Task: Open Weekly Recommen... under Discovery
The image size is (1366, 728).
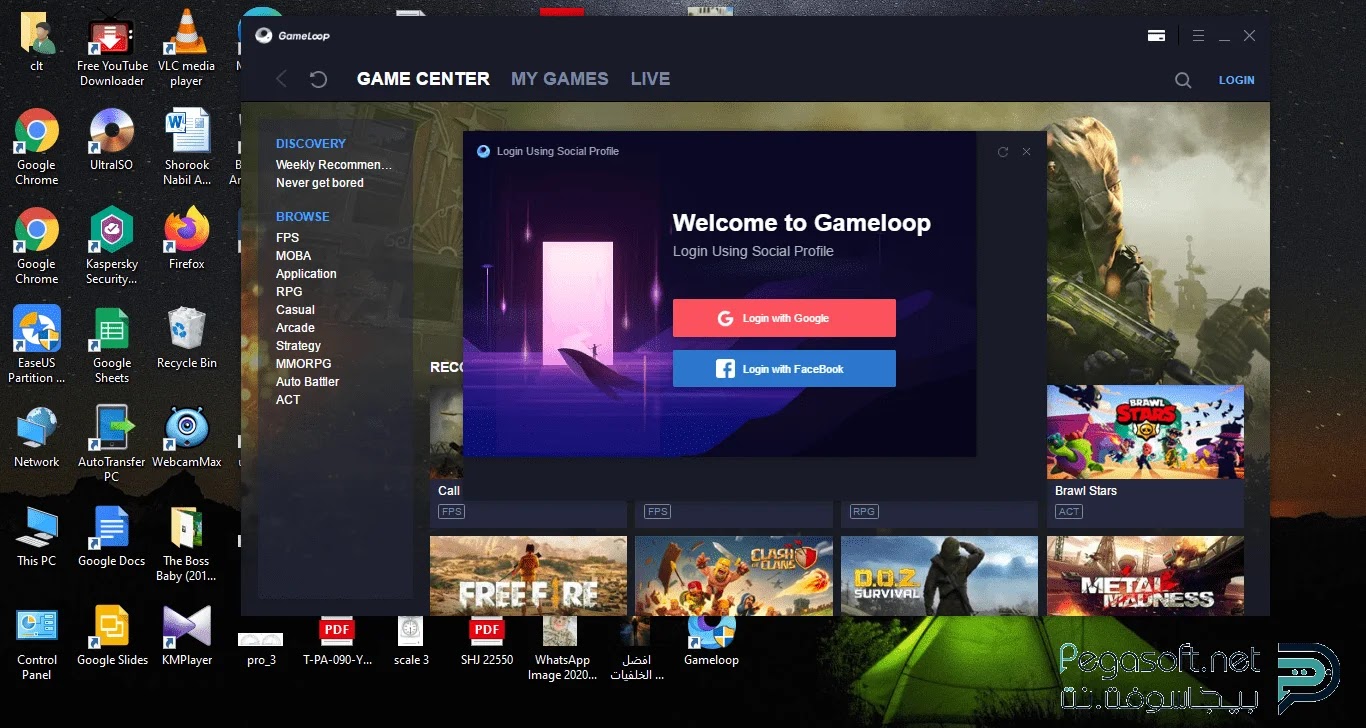Action: (x=334, y=165)
